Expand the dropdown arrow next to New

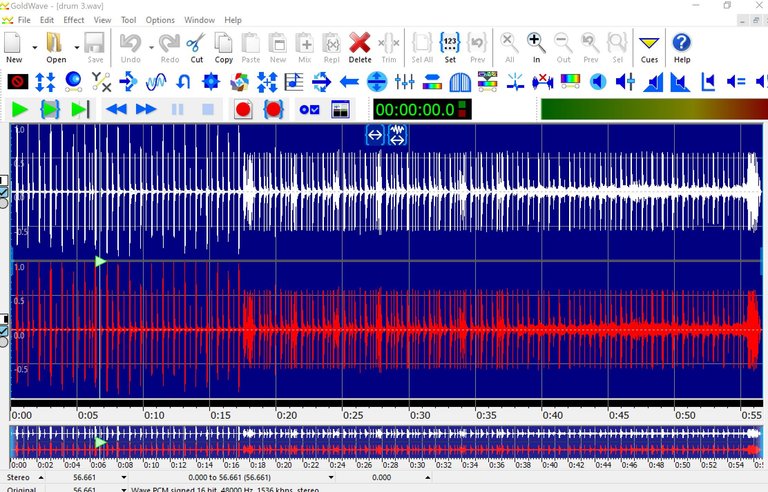tap(35, 48)
